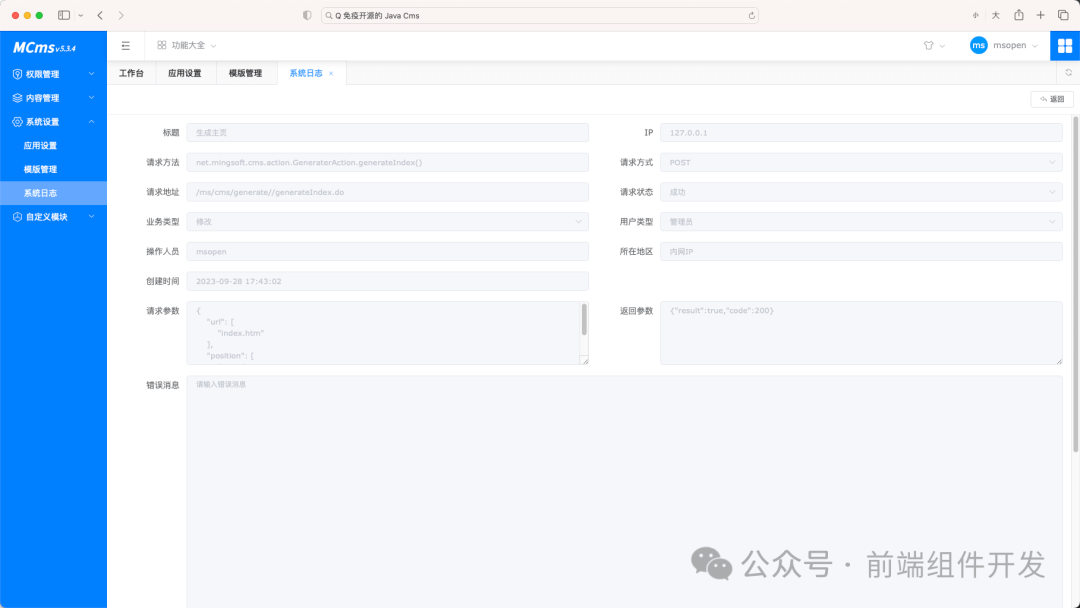Viewport: 1080px width, 608px height.
Task: Click the theme shirt icon
Action: tap(928, 45)
